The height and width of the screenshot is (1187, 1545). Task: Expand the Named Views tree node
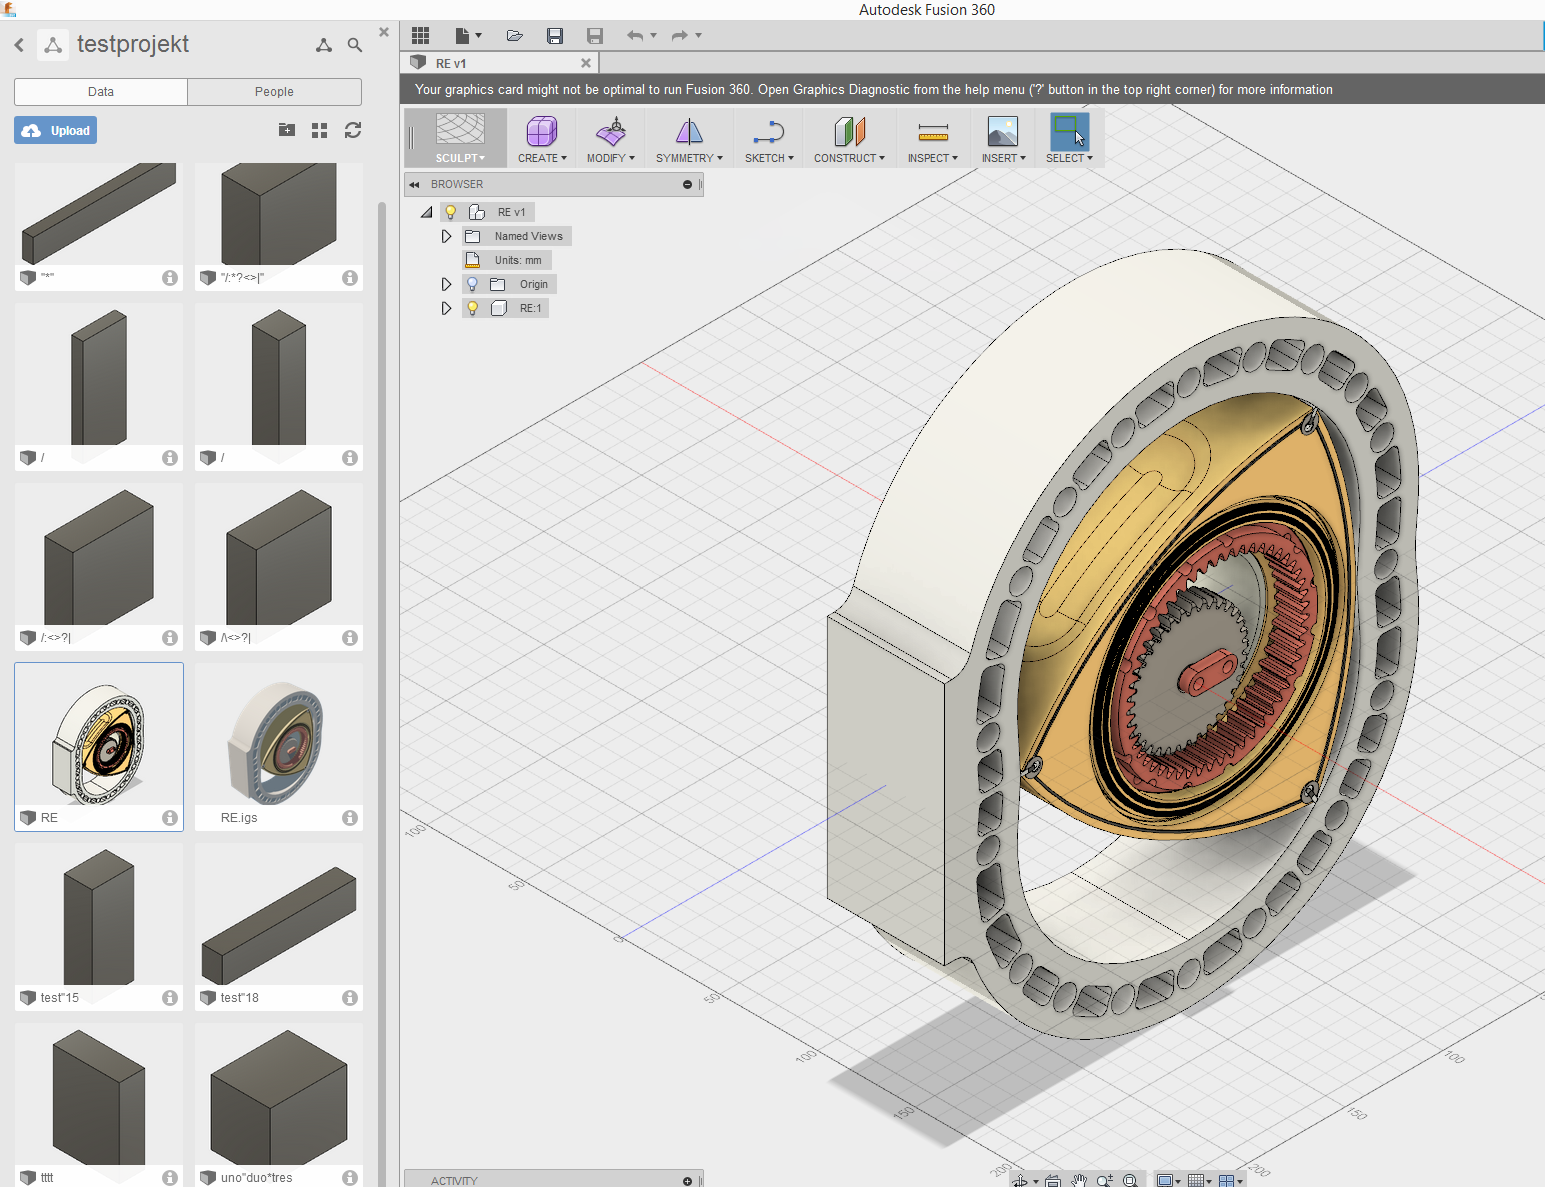point(446,236)
